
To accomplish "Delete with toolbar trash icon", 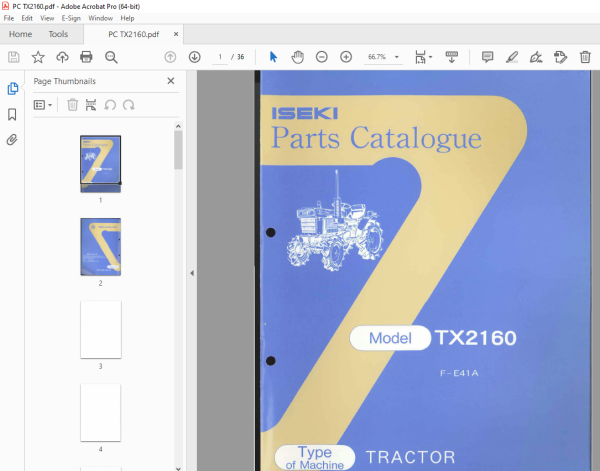I will tap(585, 57).
